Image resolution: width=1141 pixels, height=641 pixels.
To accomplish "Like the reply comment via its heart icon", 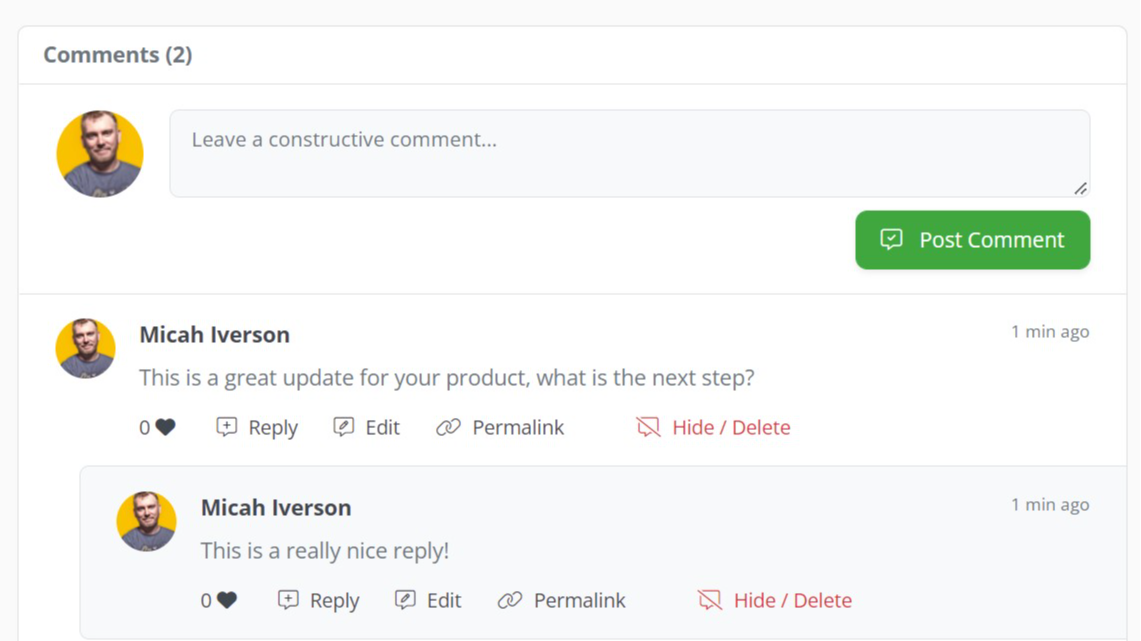I will pyautogui.click(x=227, y=601).
